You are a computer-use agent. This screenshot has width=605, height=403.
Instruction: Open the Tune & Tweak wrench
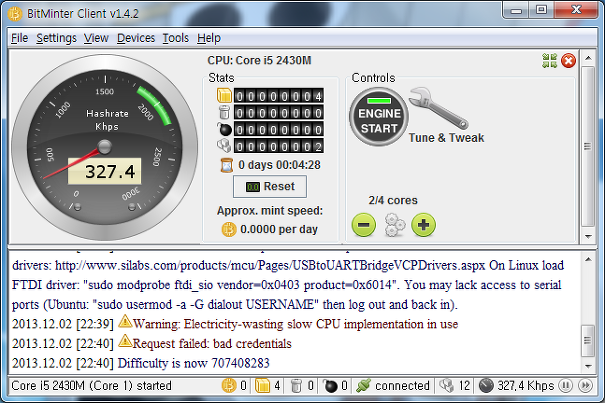[x=439, y=108]
